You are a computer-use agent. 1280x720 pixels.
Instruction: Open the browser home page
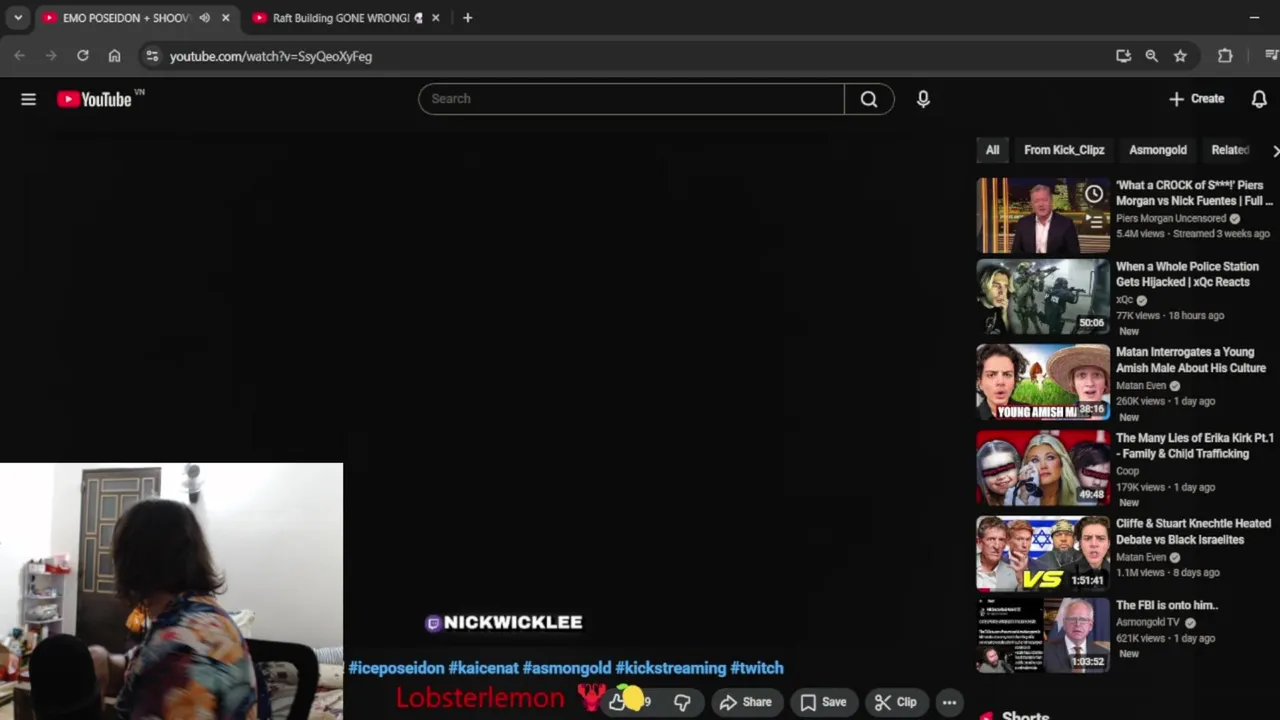point(115,56)
